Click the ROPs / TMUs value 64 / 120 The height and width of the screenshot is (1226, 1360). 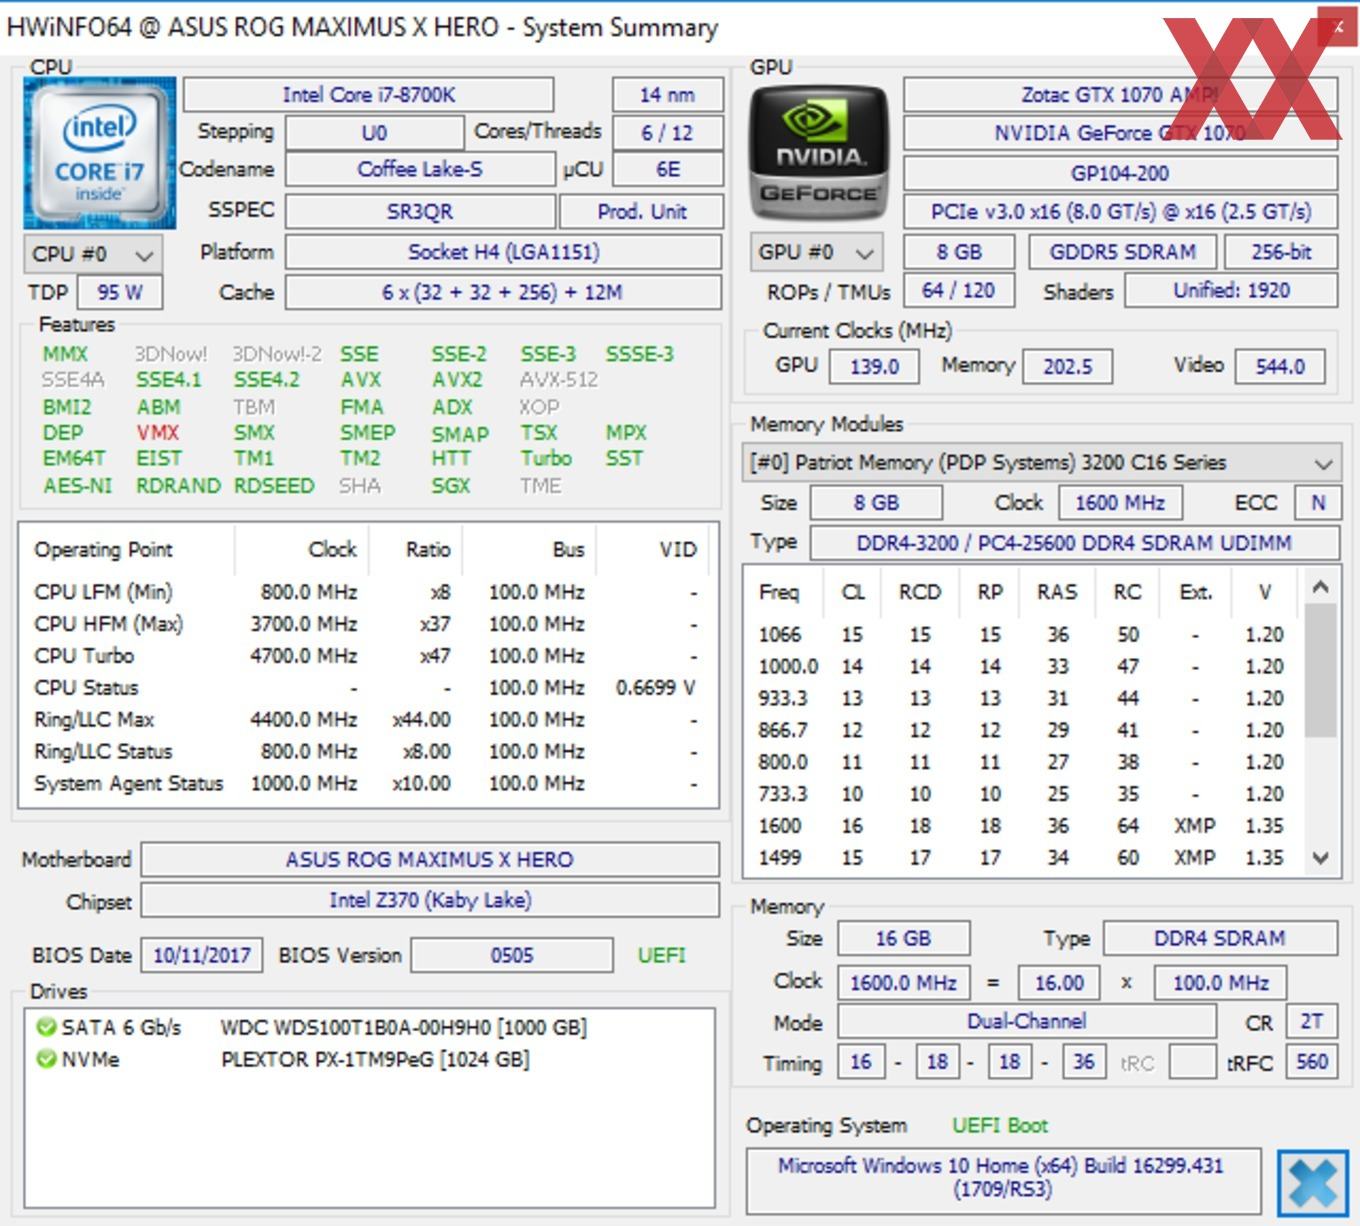958,290
